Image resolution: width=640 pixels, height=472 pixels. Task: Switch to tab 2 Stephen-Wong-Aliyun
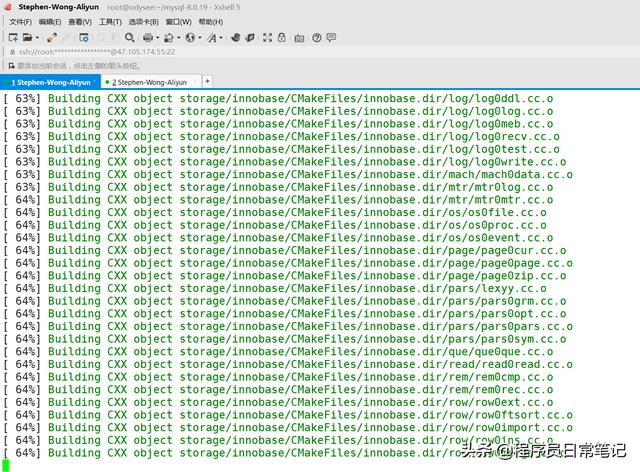[151, 82]
